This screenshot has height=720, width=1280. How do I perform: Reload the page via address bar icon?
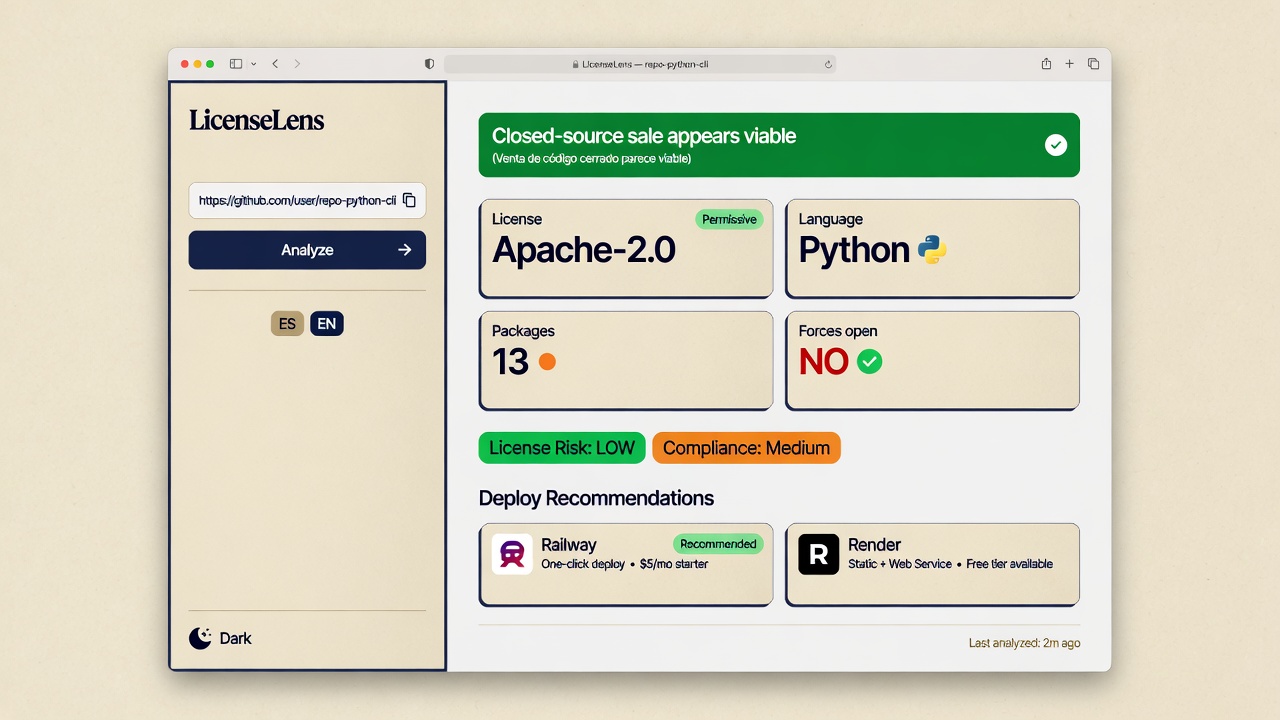(x=828, y=64)
